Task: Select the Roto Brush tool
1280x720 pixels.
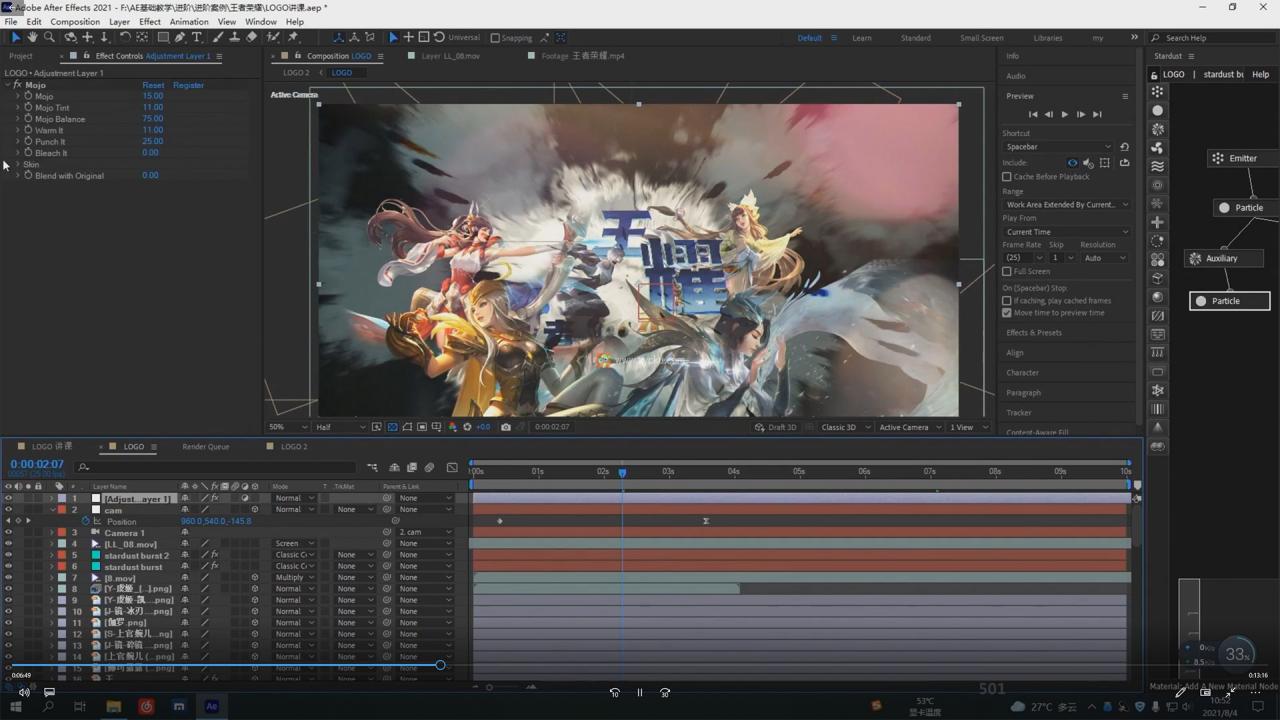Action: coord(273,37)
